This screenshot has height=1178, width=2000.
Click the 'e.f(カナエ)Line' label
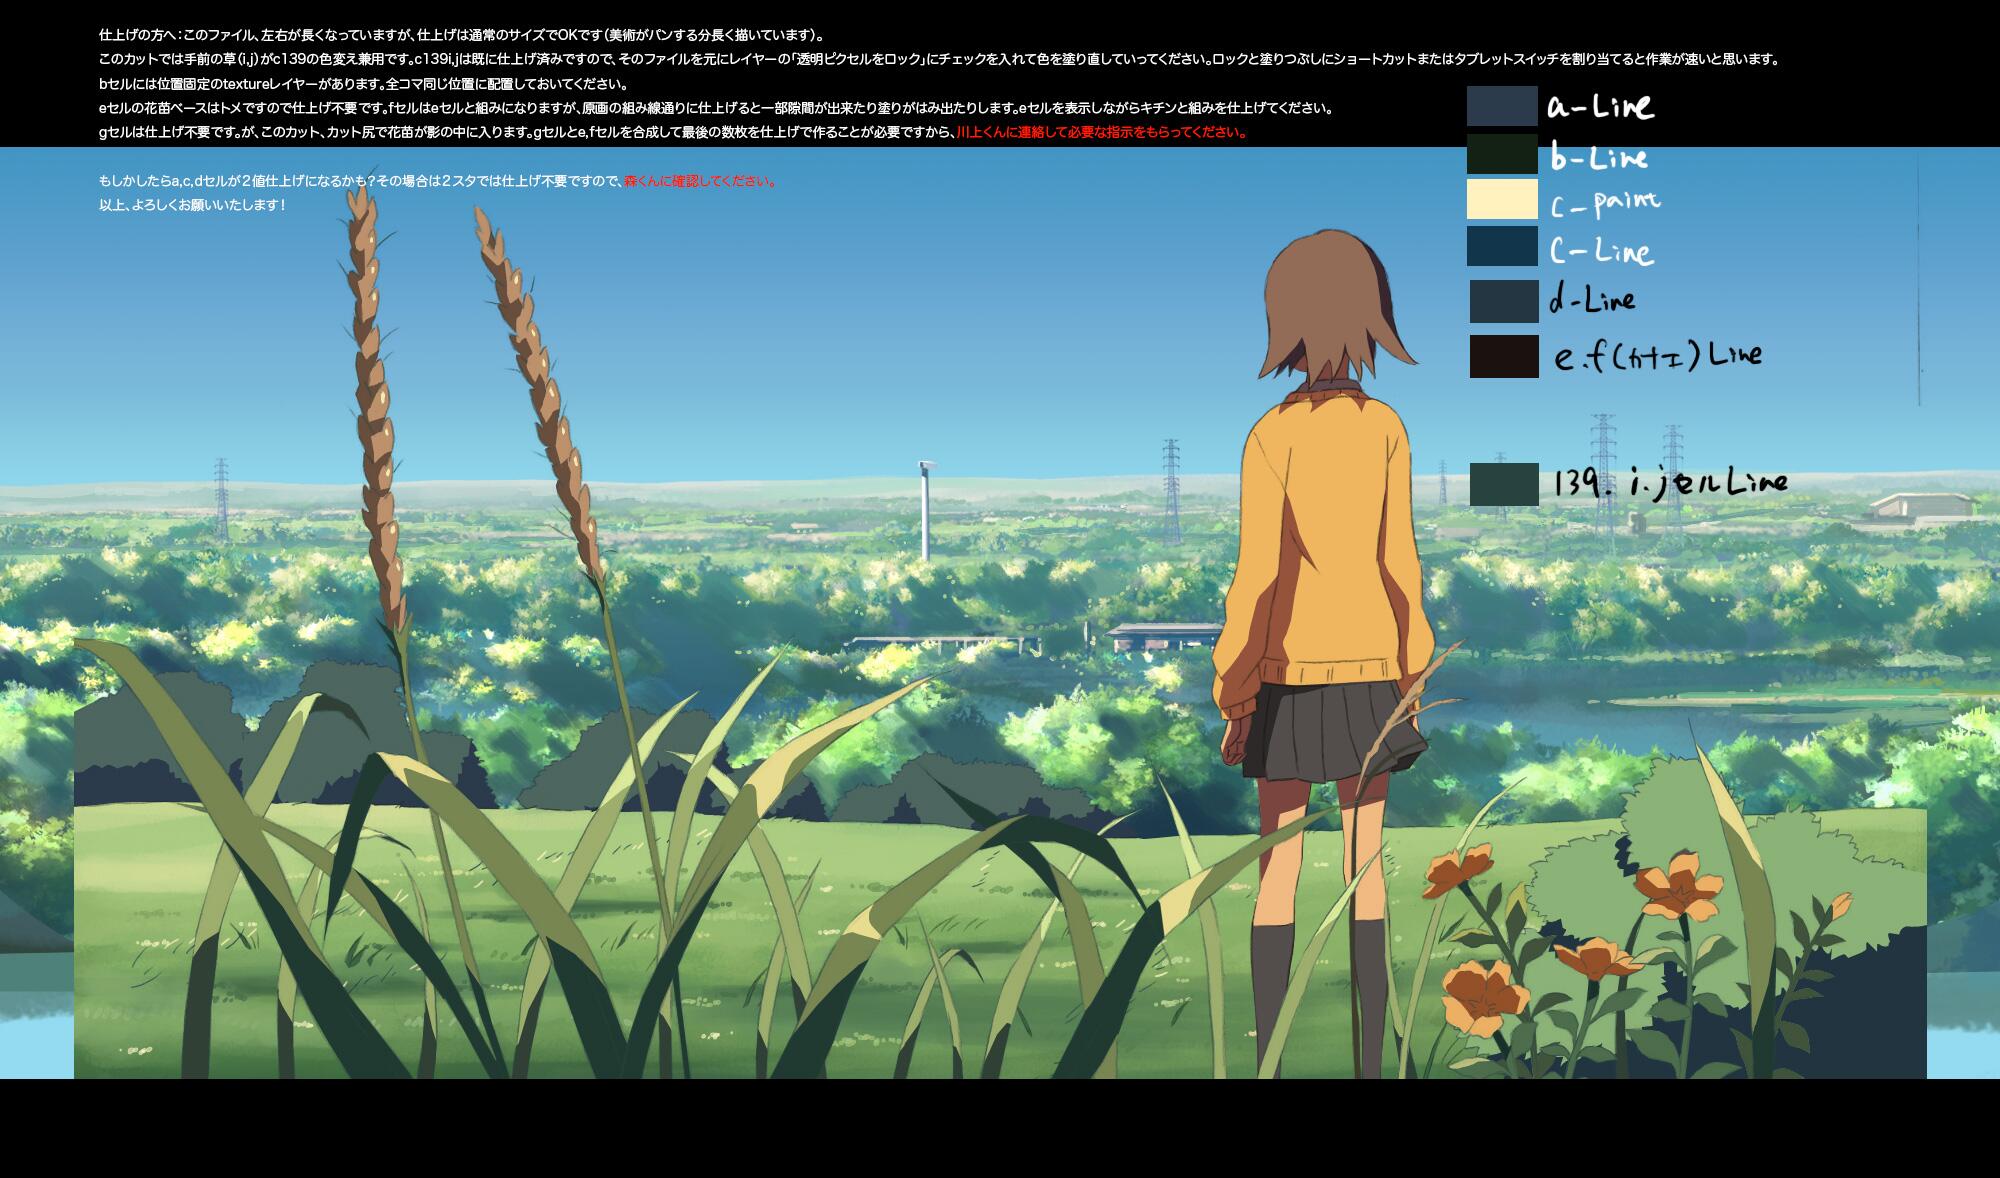pos(1658,356)
